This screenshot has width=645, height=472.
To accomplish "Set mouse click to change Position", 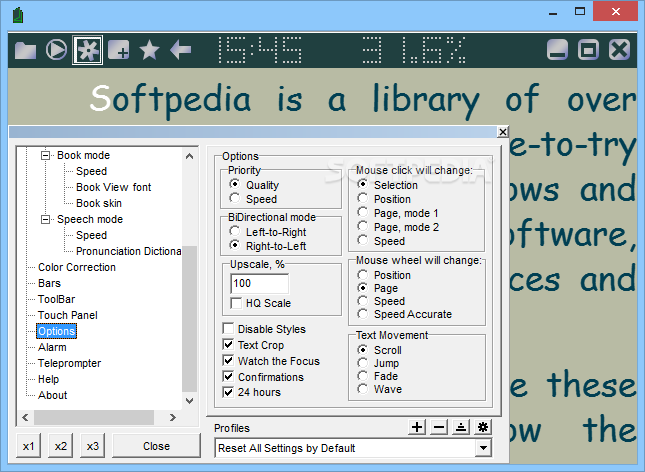I will coord(362,198).
